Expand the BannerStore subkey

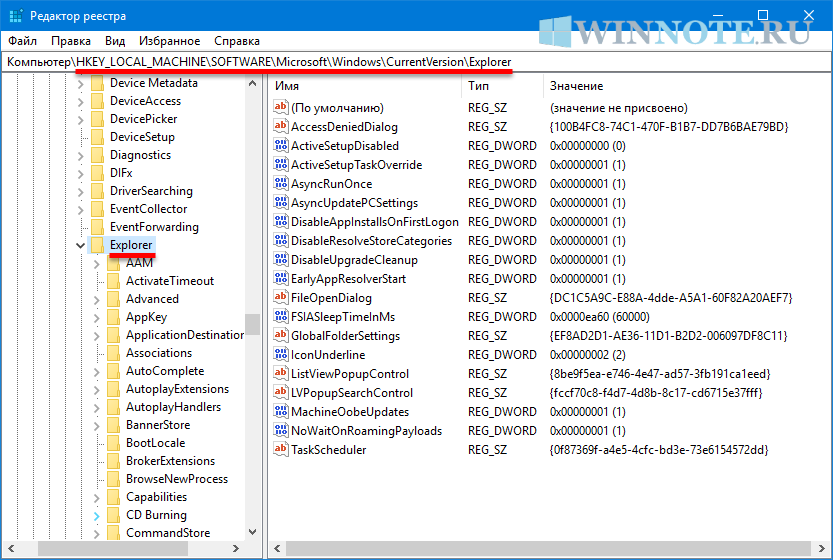[x=96, y=426]
